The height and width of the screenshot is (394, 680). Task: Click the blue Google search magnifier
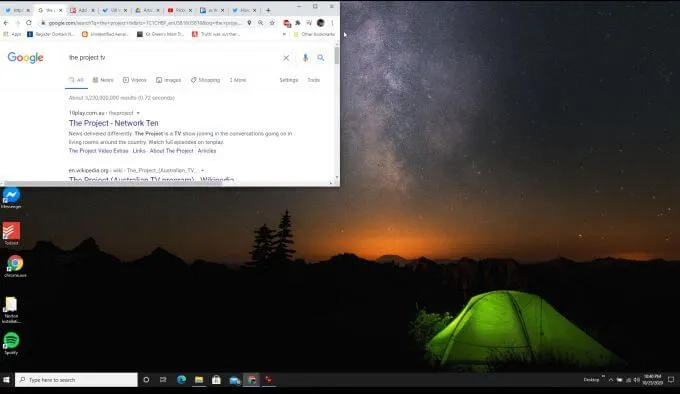click(x=320, y=58)
